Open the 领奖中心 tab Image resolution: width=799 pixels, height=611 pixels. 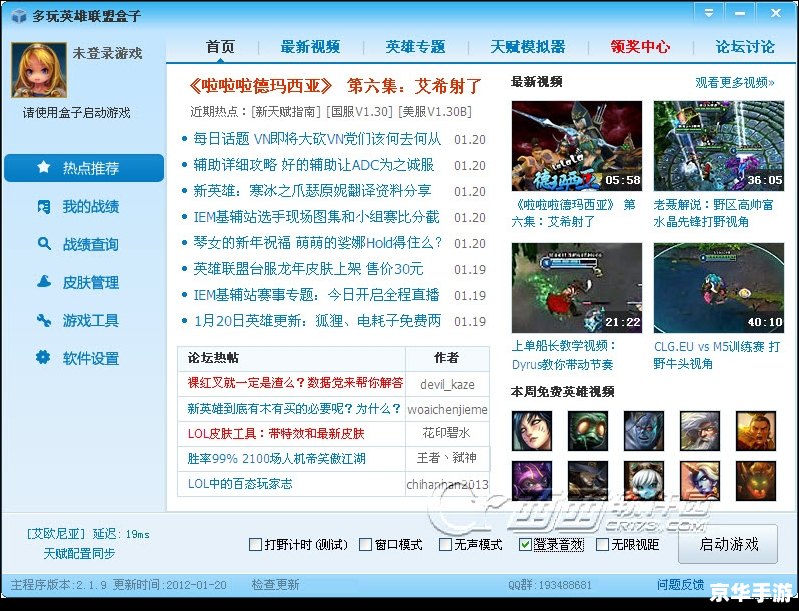click(x=641, y=47)
